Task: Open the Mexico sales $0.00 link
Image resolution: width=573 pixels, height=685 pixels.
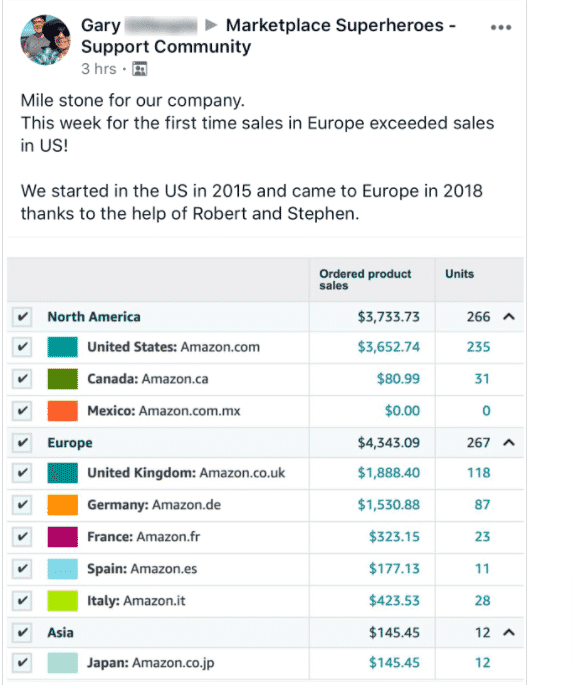Action: coord(402,411)
